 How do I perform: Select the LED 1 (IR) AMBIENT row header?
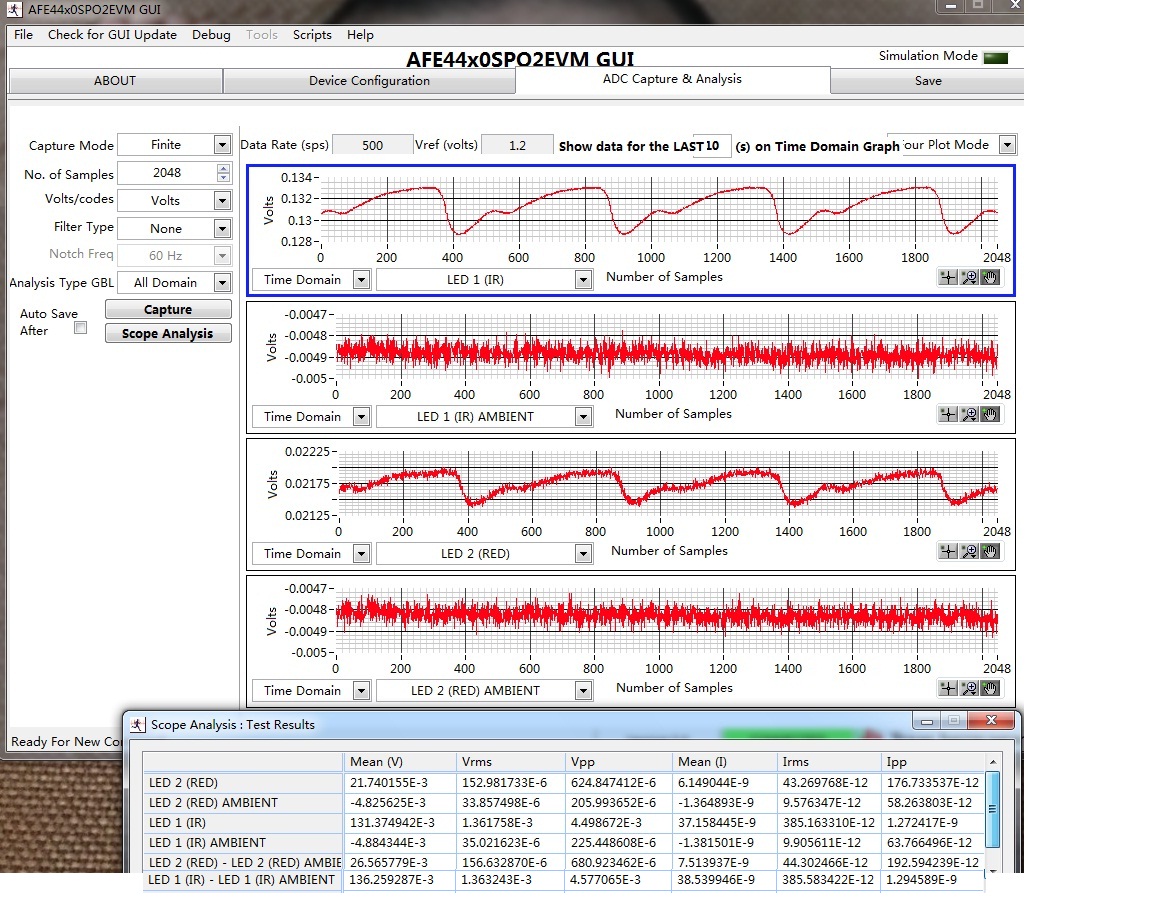(x=243, y=842)
